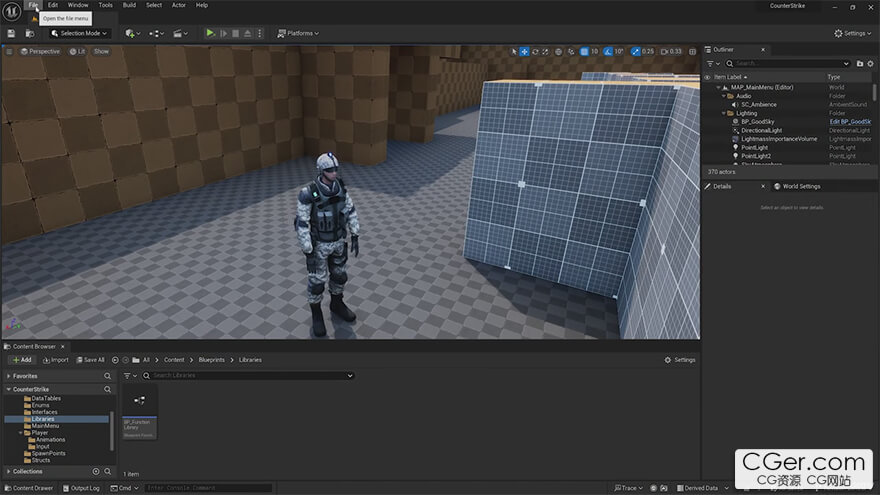Expand the Collections section
This screenshot has width=880, height=495.
[x=8, y=471]
